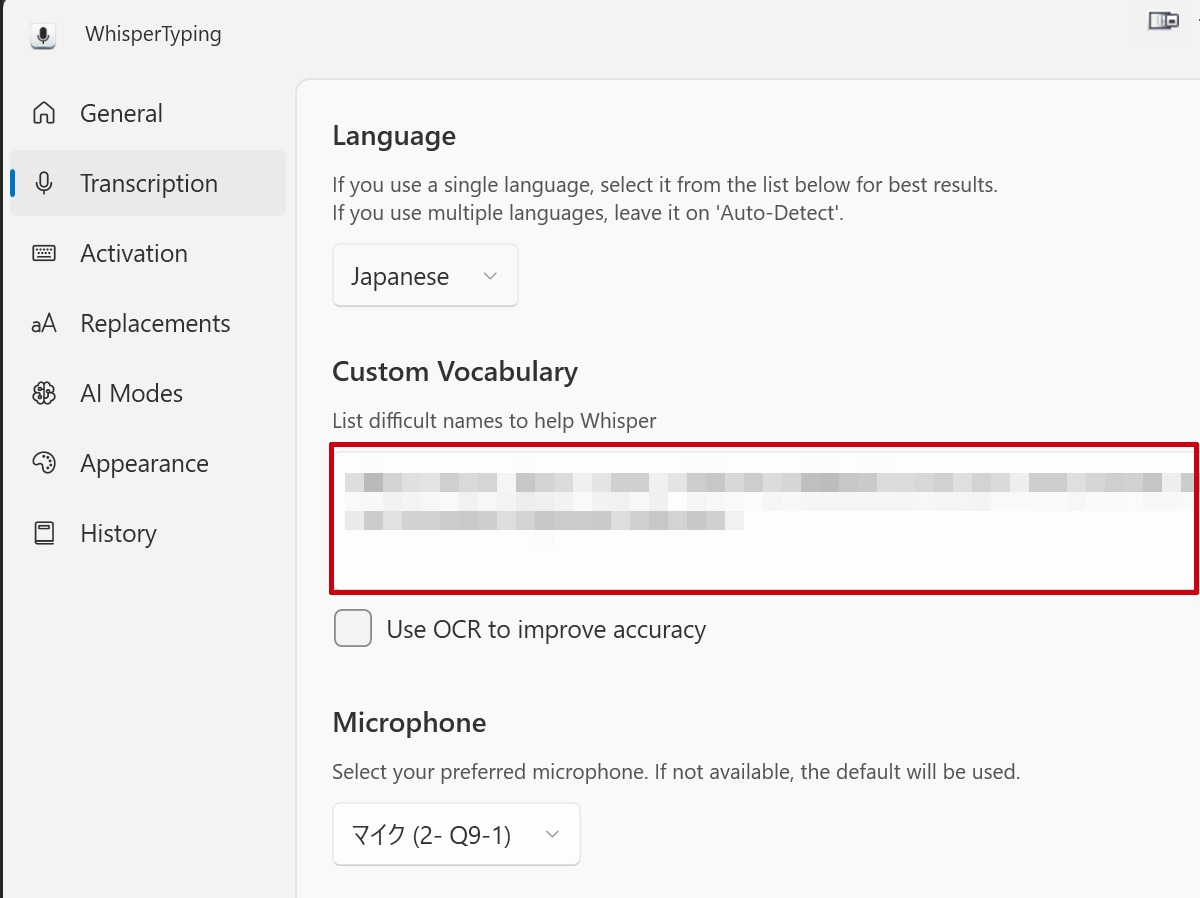Select the Transcription label in sidebar

pos(149,183)
